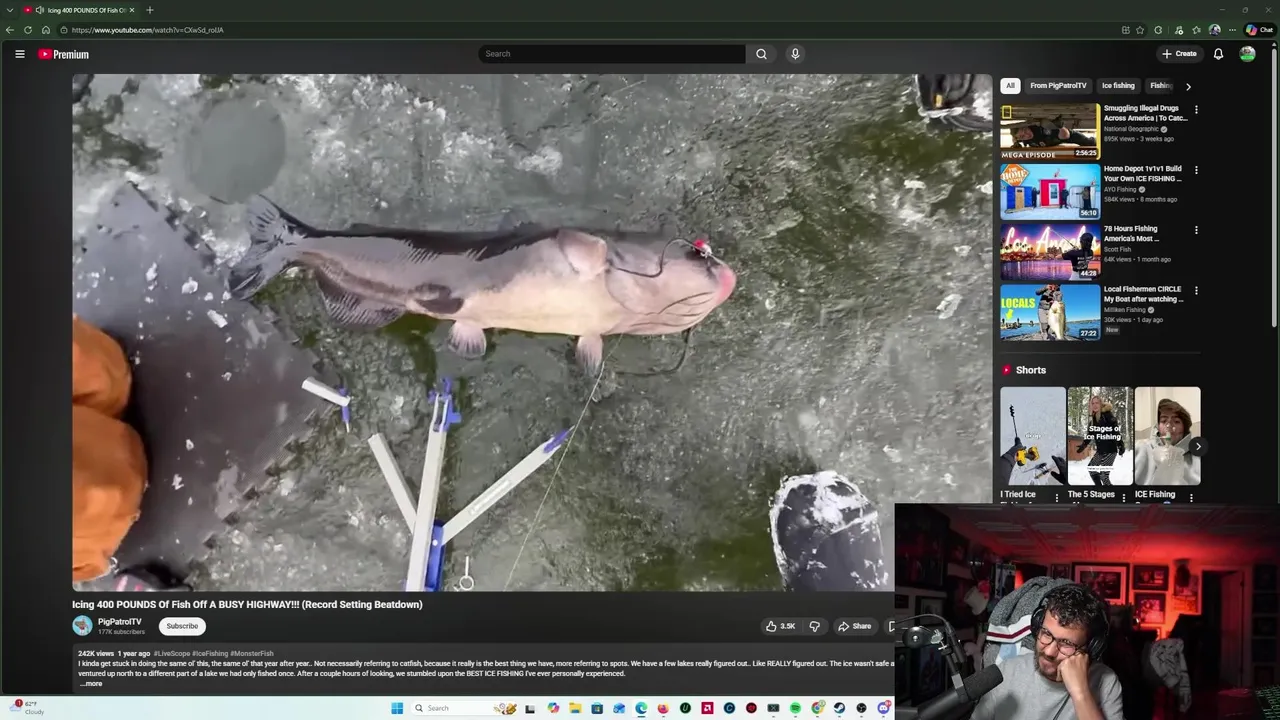This screenshot has width=1280, height=720.
Task: Open options for the ICE Fishing Short
Action: [1190, 497]
